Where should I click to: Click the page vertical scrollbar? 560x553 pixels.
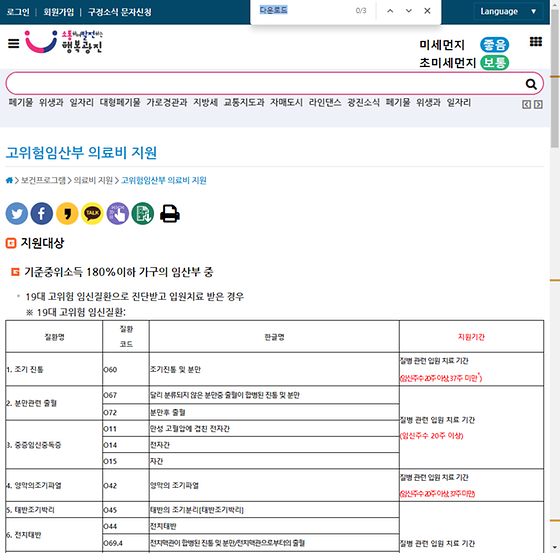pyautogui.click(x=555, y=79)
